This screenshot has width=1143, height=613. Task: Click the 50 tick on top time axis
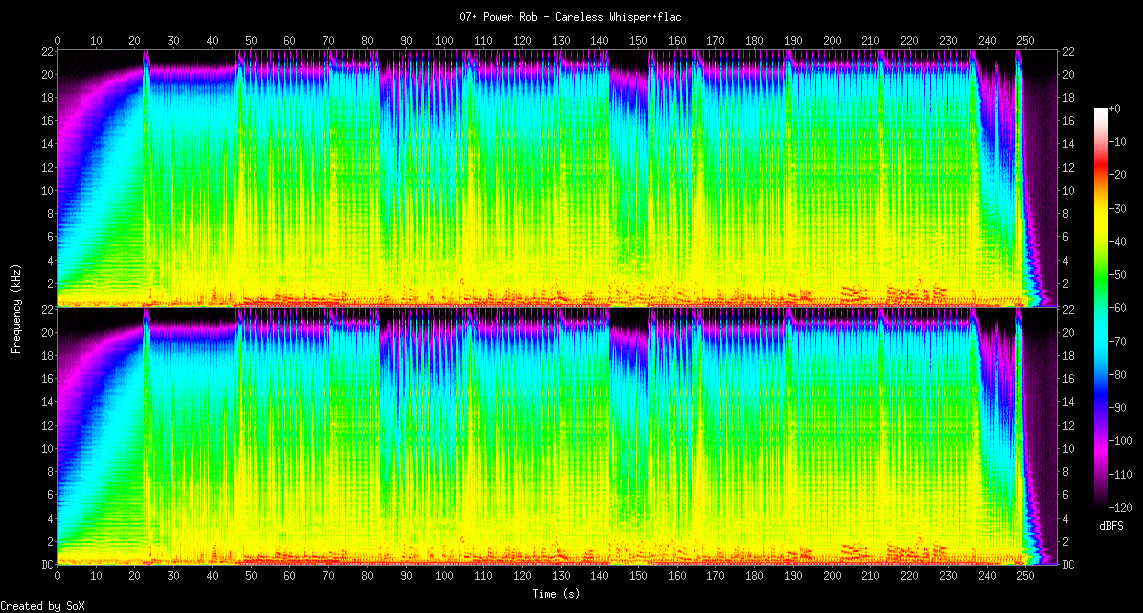coord(251,41)
